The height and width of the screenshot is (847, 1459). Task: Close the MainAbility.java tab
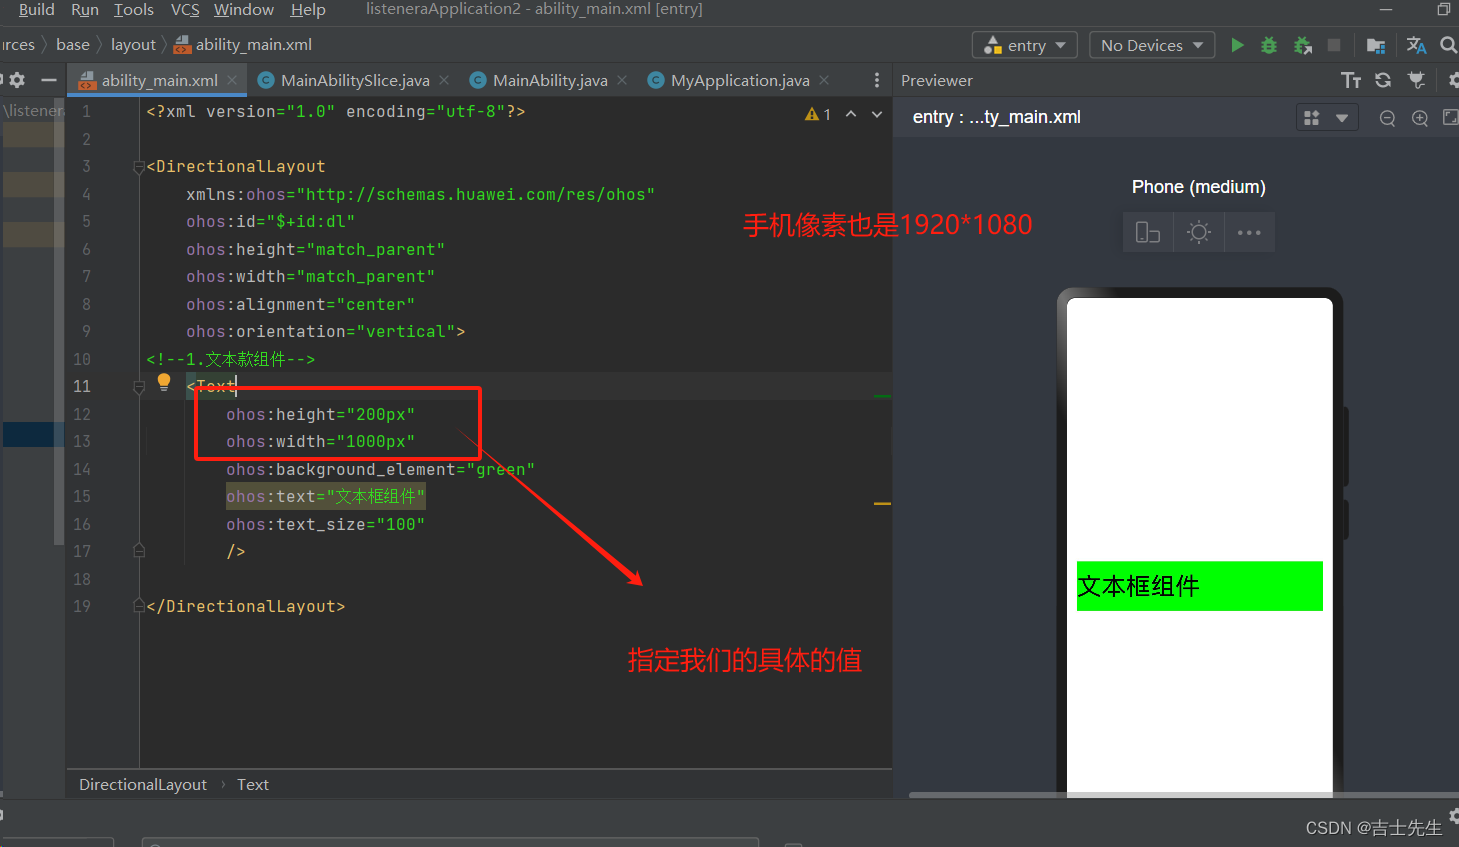point(622,80)
